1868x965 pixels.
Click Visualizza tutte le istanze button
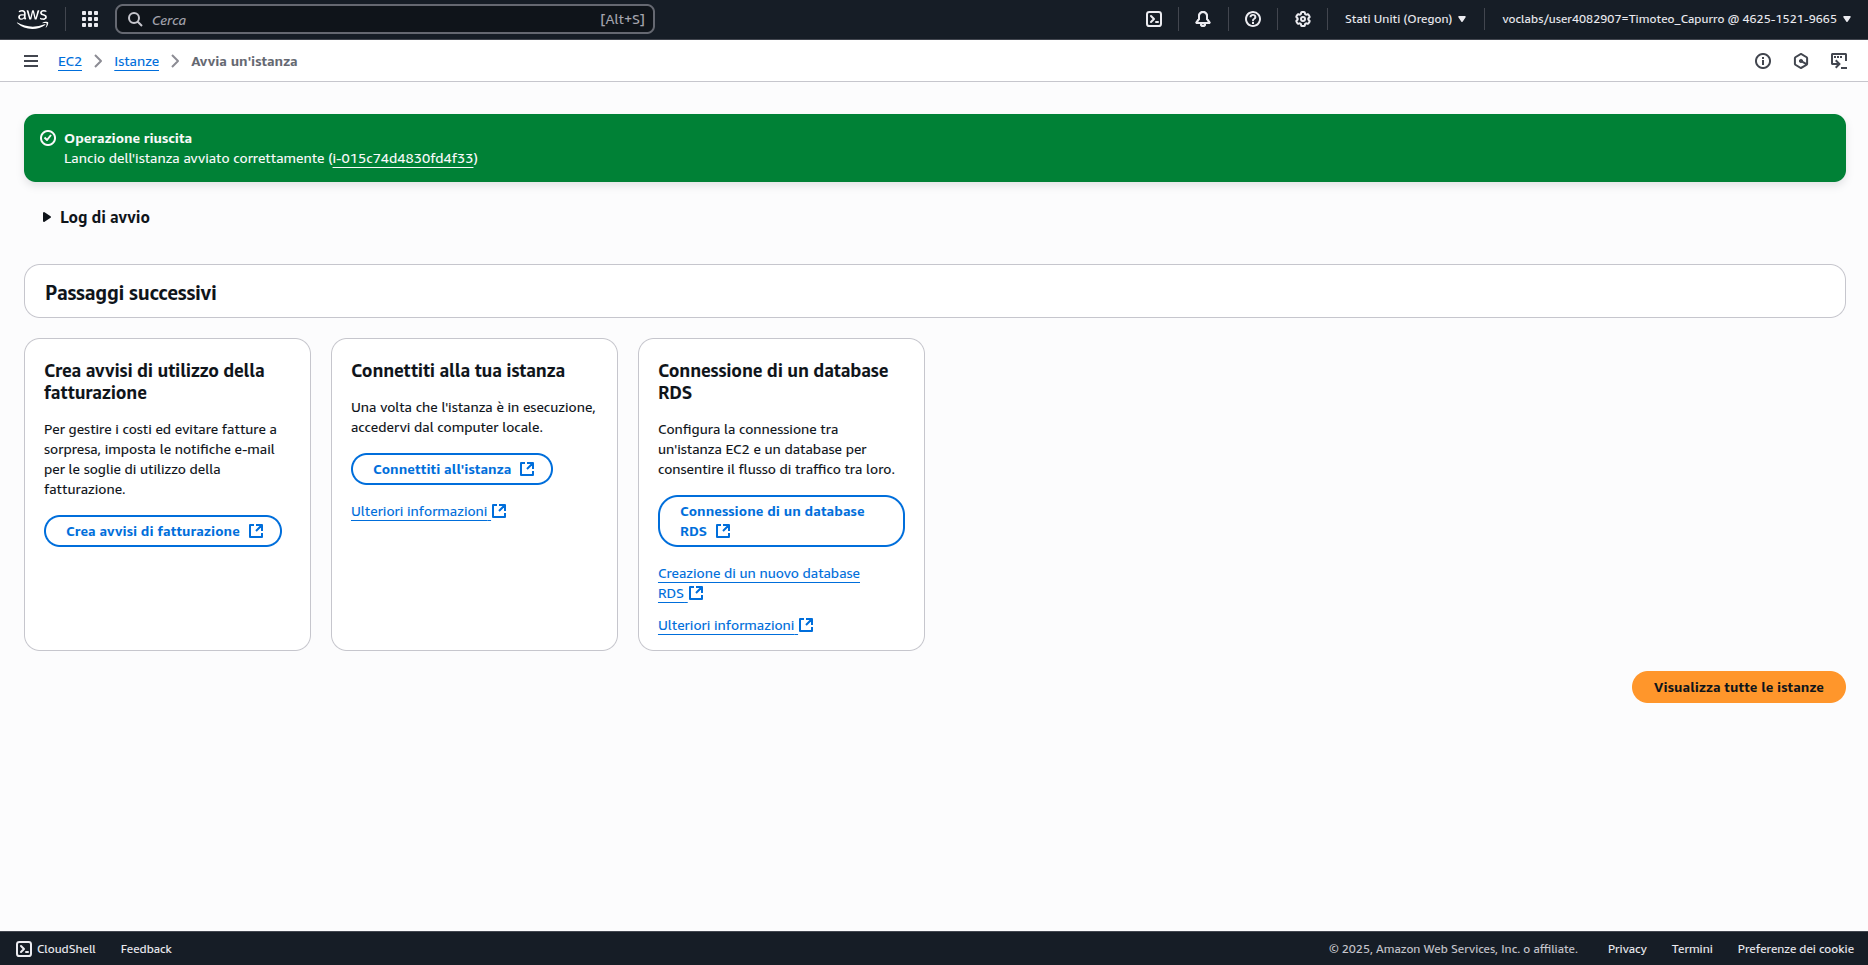pyautogui.click(x=1739, y=687)
